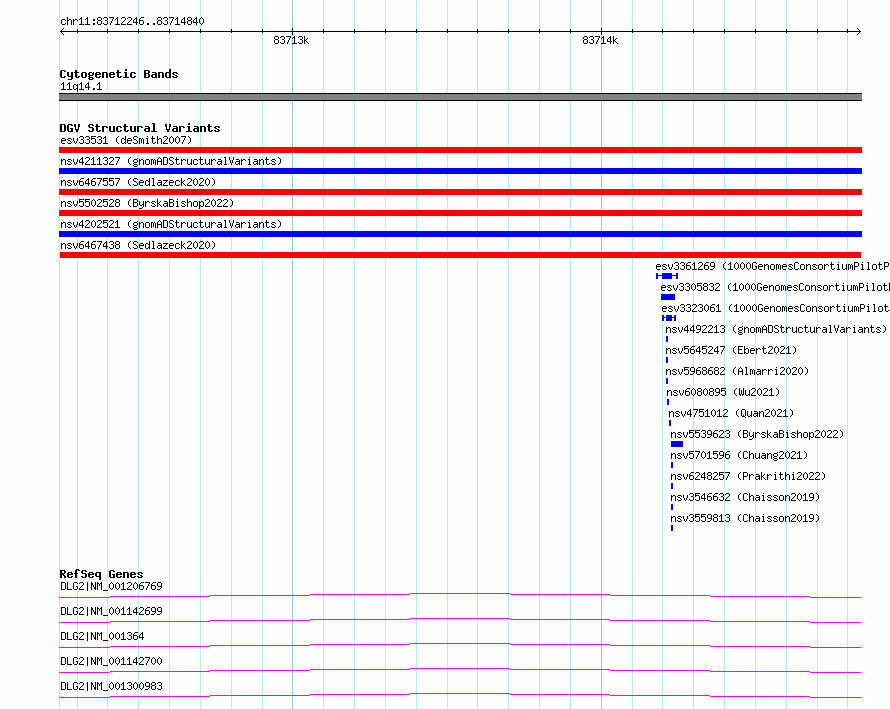Click the right arrow of the ruler
The width and height of the screenshot is (890, 709).
(x=859, y=31)
